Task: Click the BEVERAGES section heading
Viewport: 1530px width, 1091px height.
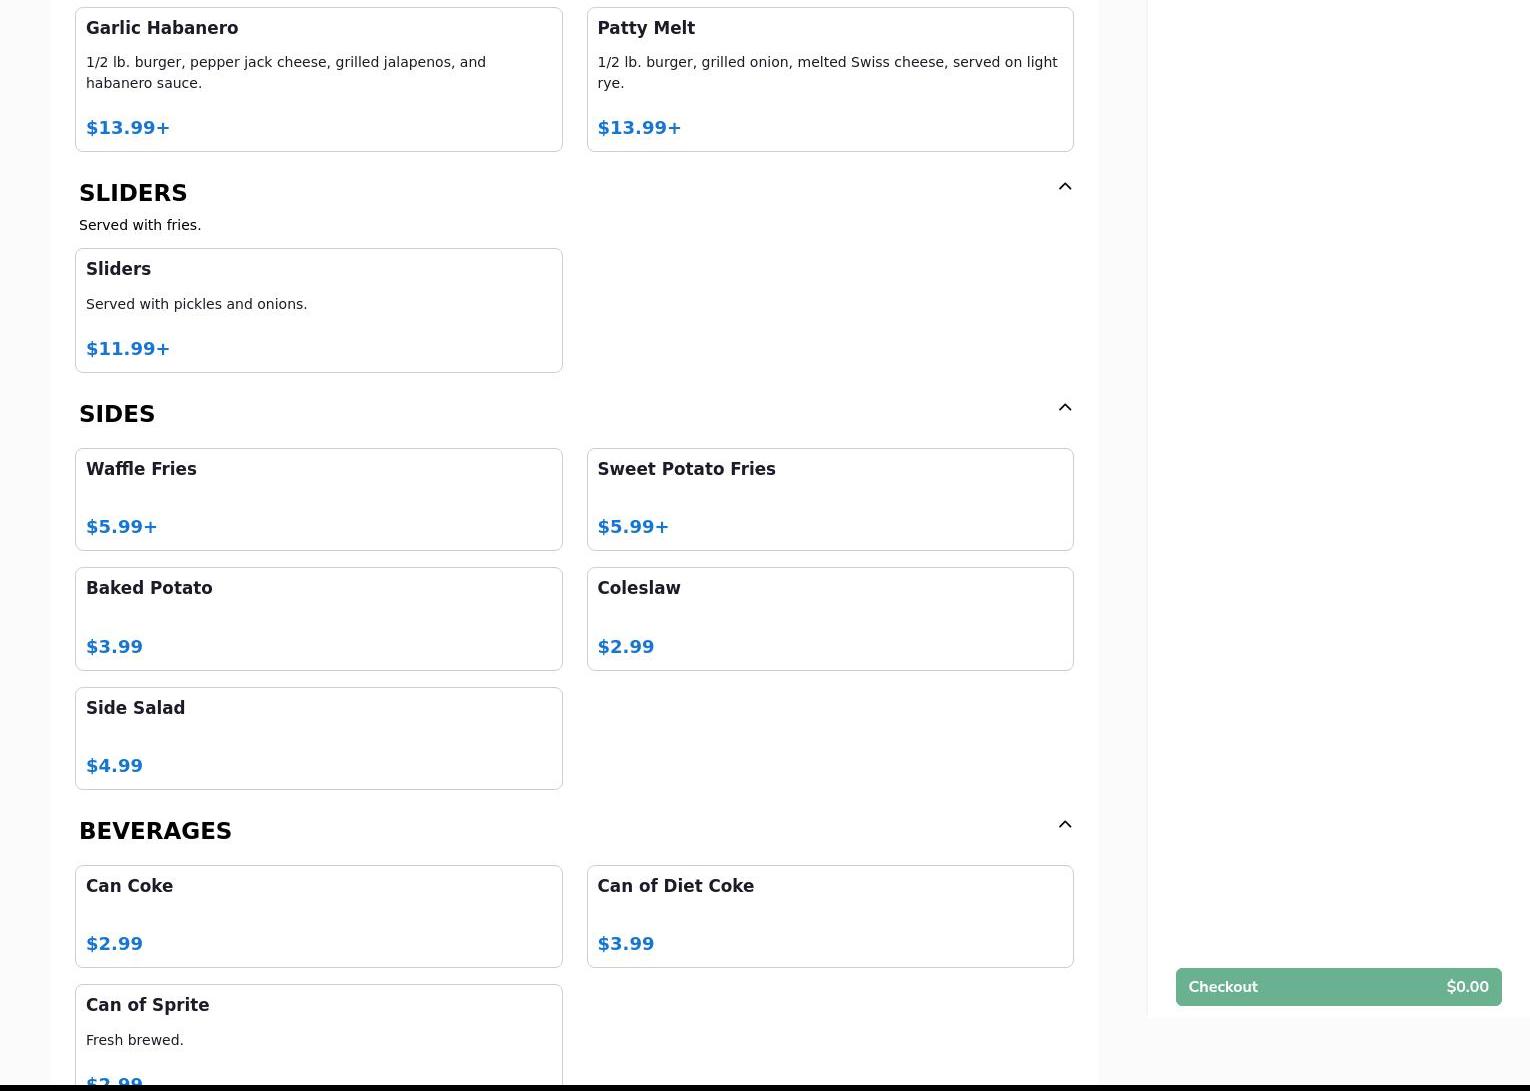Action: pos(155,831)
